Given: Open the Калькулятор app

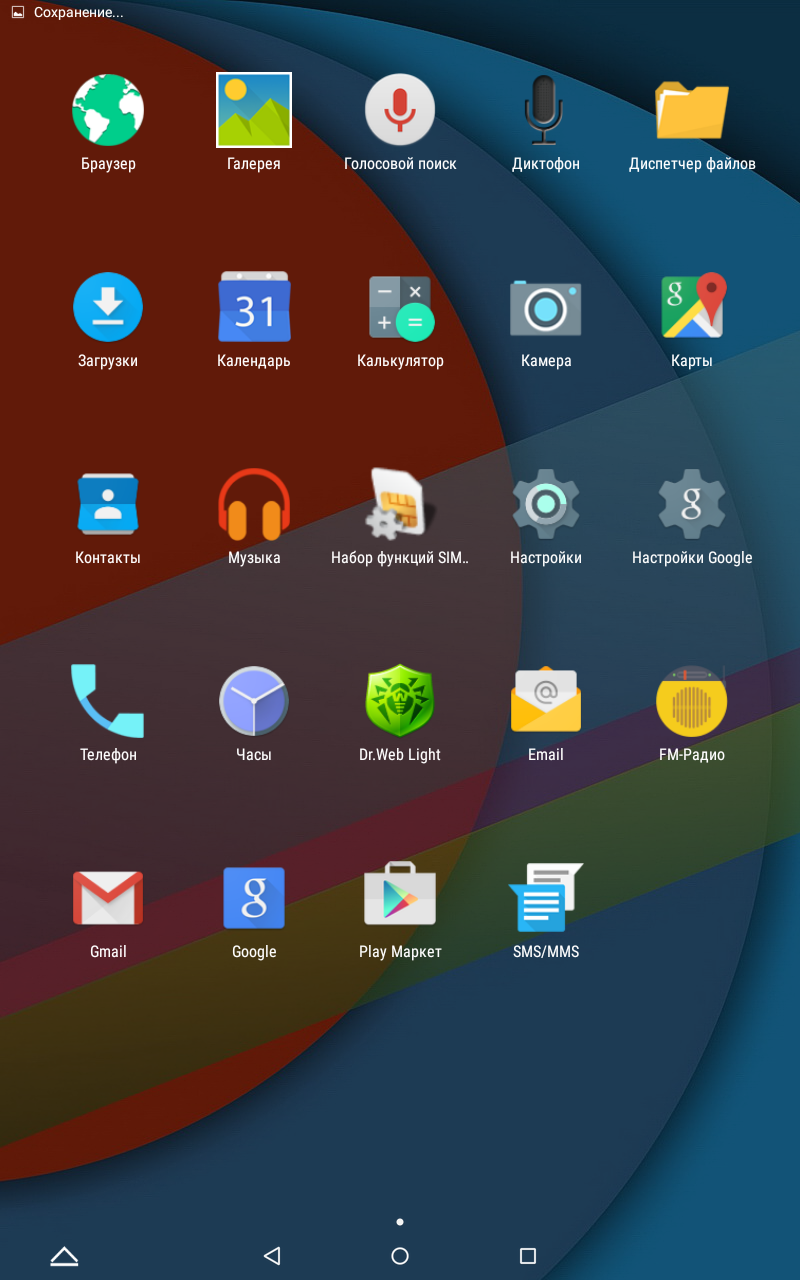Looking at the screenshot, I should click(x=400, y=308).
